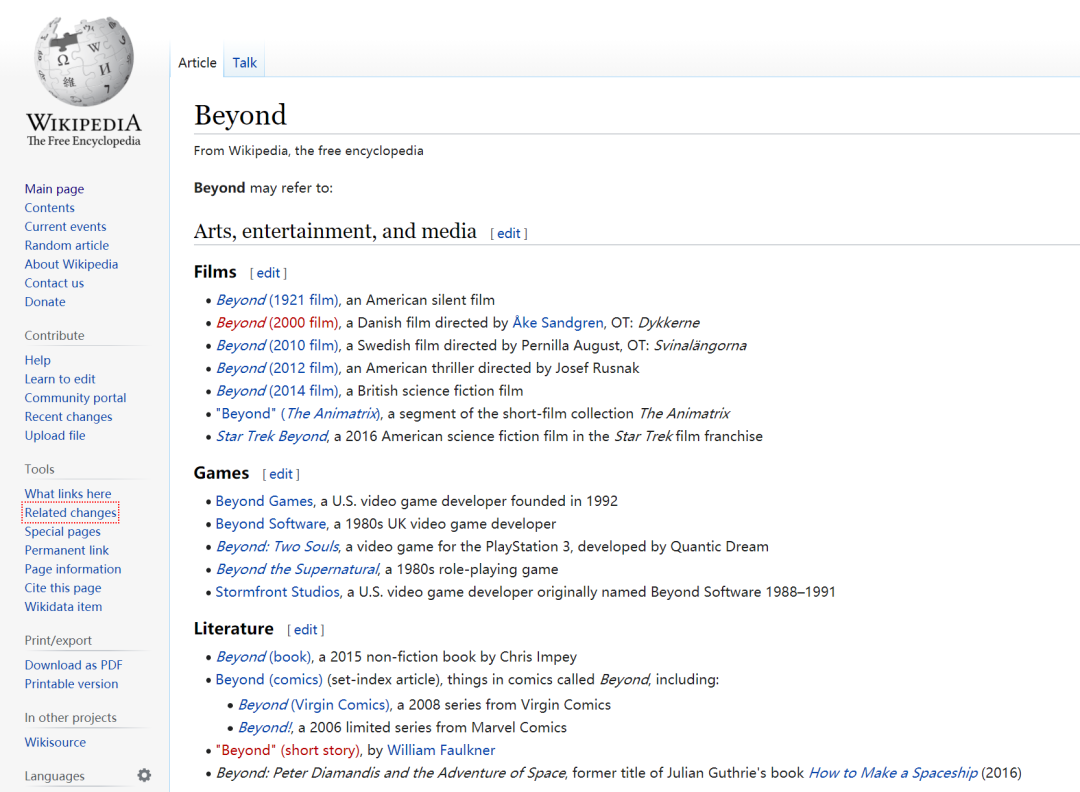Open Beyond (comics) link
The height and width of the screenshot is (792, 1080).
pyautogui.click(x=269, y=680)
